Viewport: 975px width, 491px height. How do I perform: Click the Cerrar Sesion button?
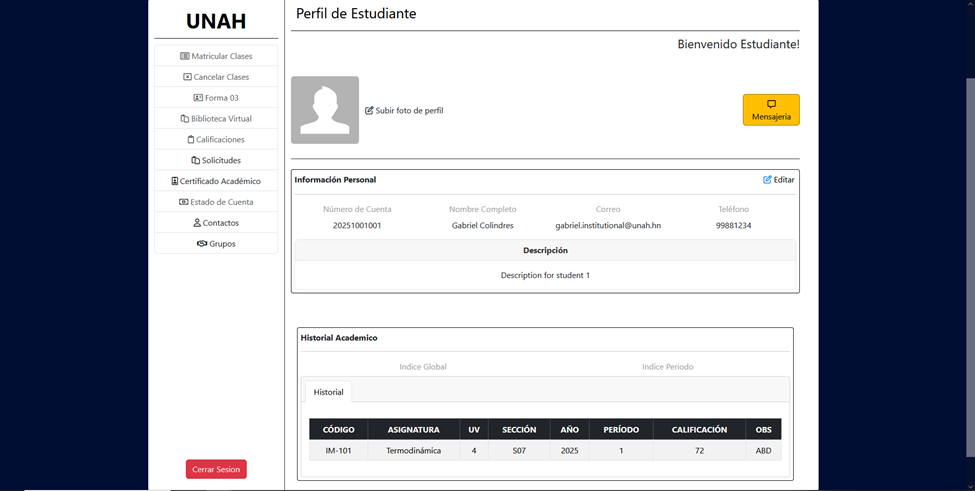tap(216, 469)
